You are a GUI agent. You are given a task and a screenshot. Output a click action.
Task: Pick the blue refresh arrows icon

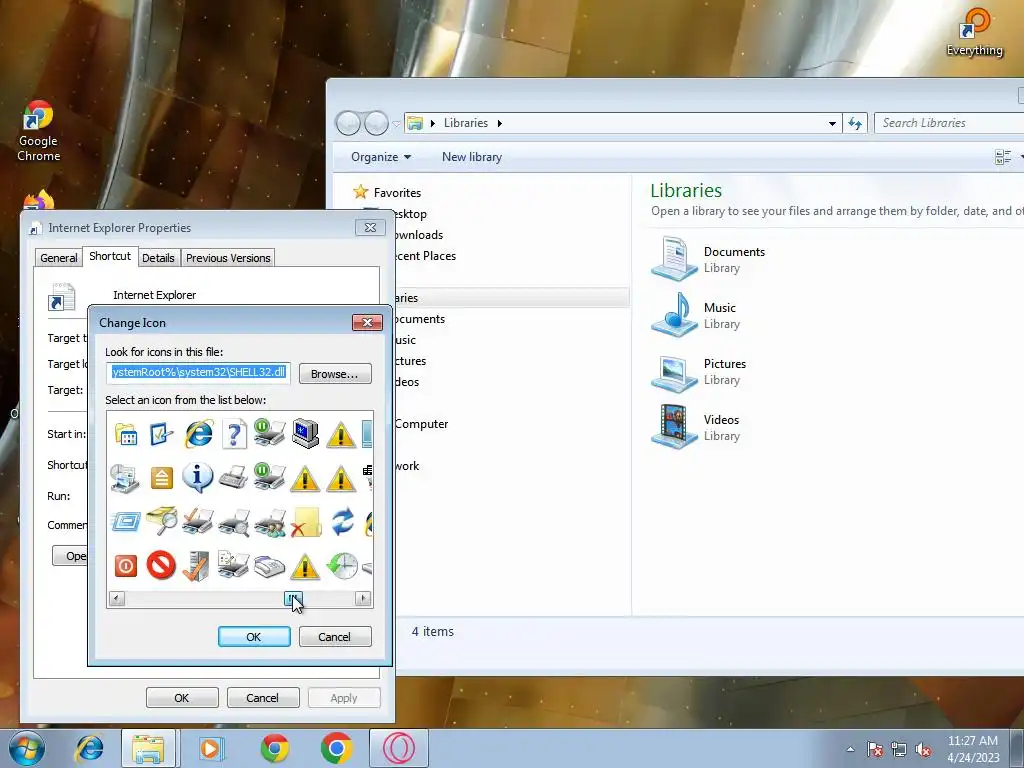click(x=342, y=522)
